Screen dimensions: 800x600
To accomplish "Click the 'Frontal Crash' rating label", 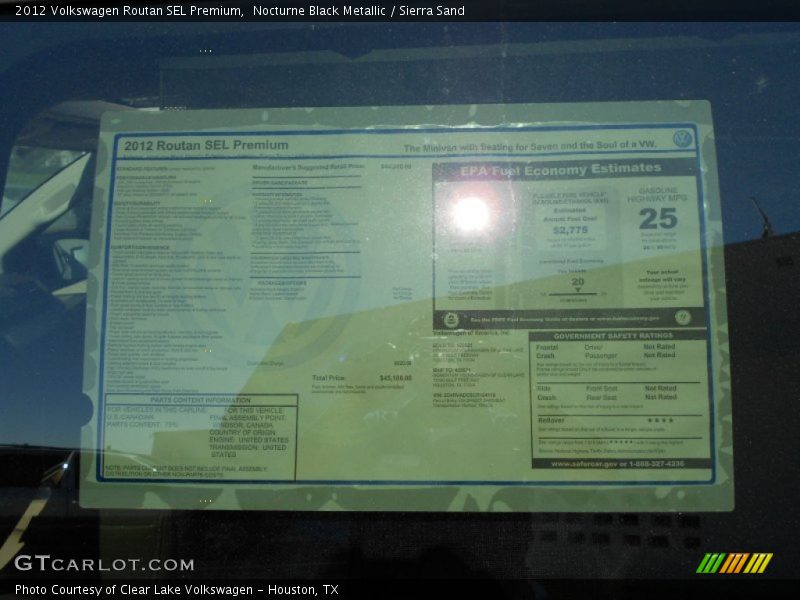I will tap(547, 351).
